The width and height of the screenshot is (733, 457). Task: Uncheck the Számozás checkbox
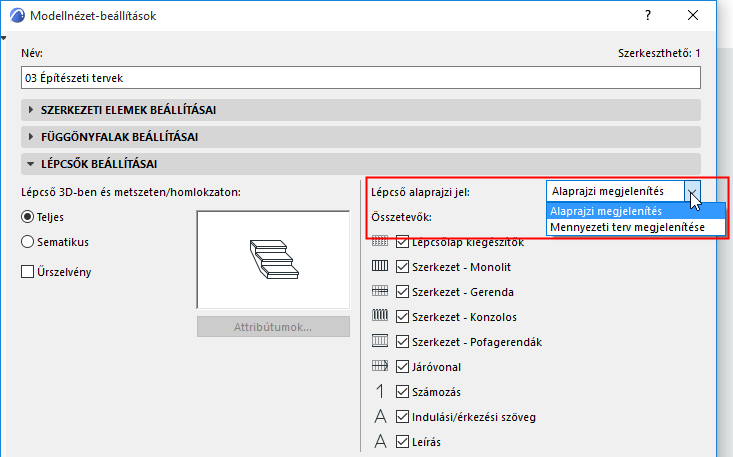[x=402, y=391]
